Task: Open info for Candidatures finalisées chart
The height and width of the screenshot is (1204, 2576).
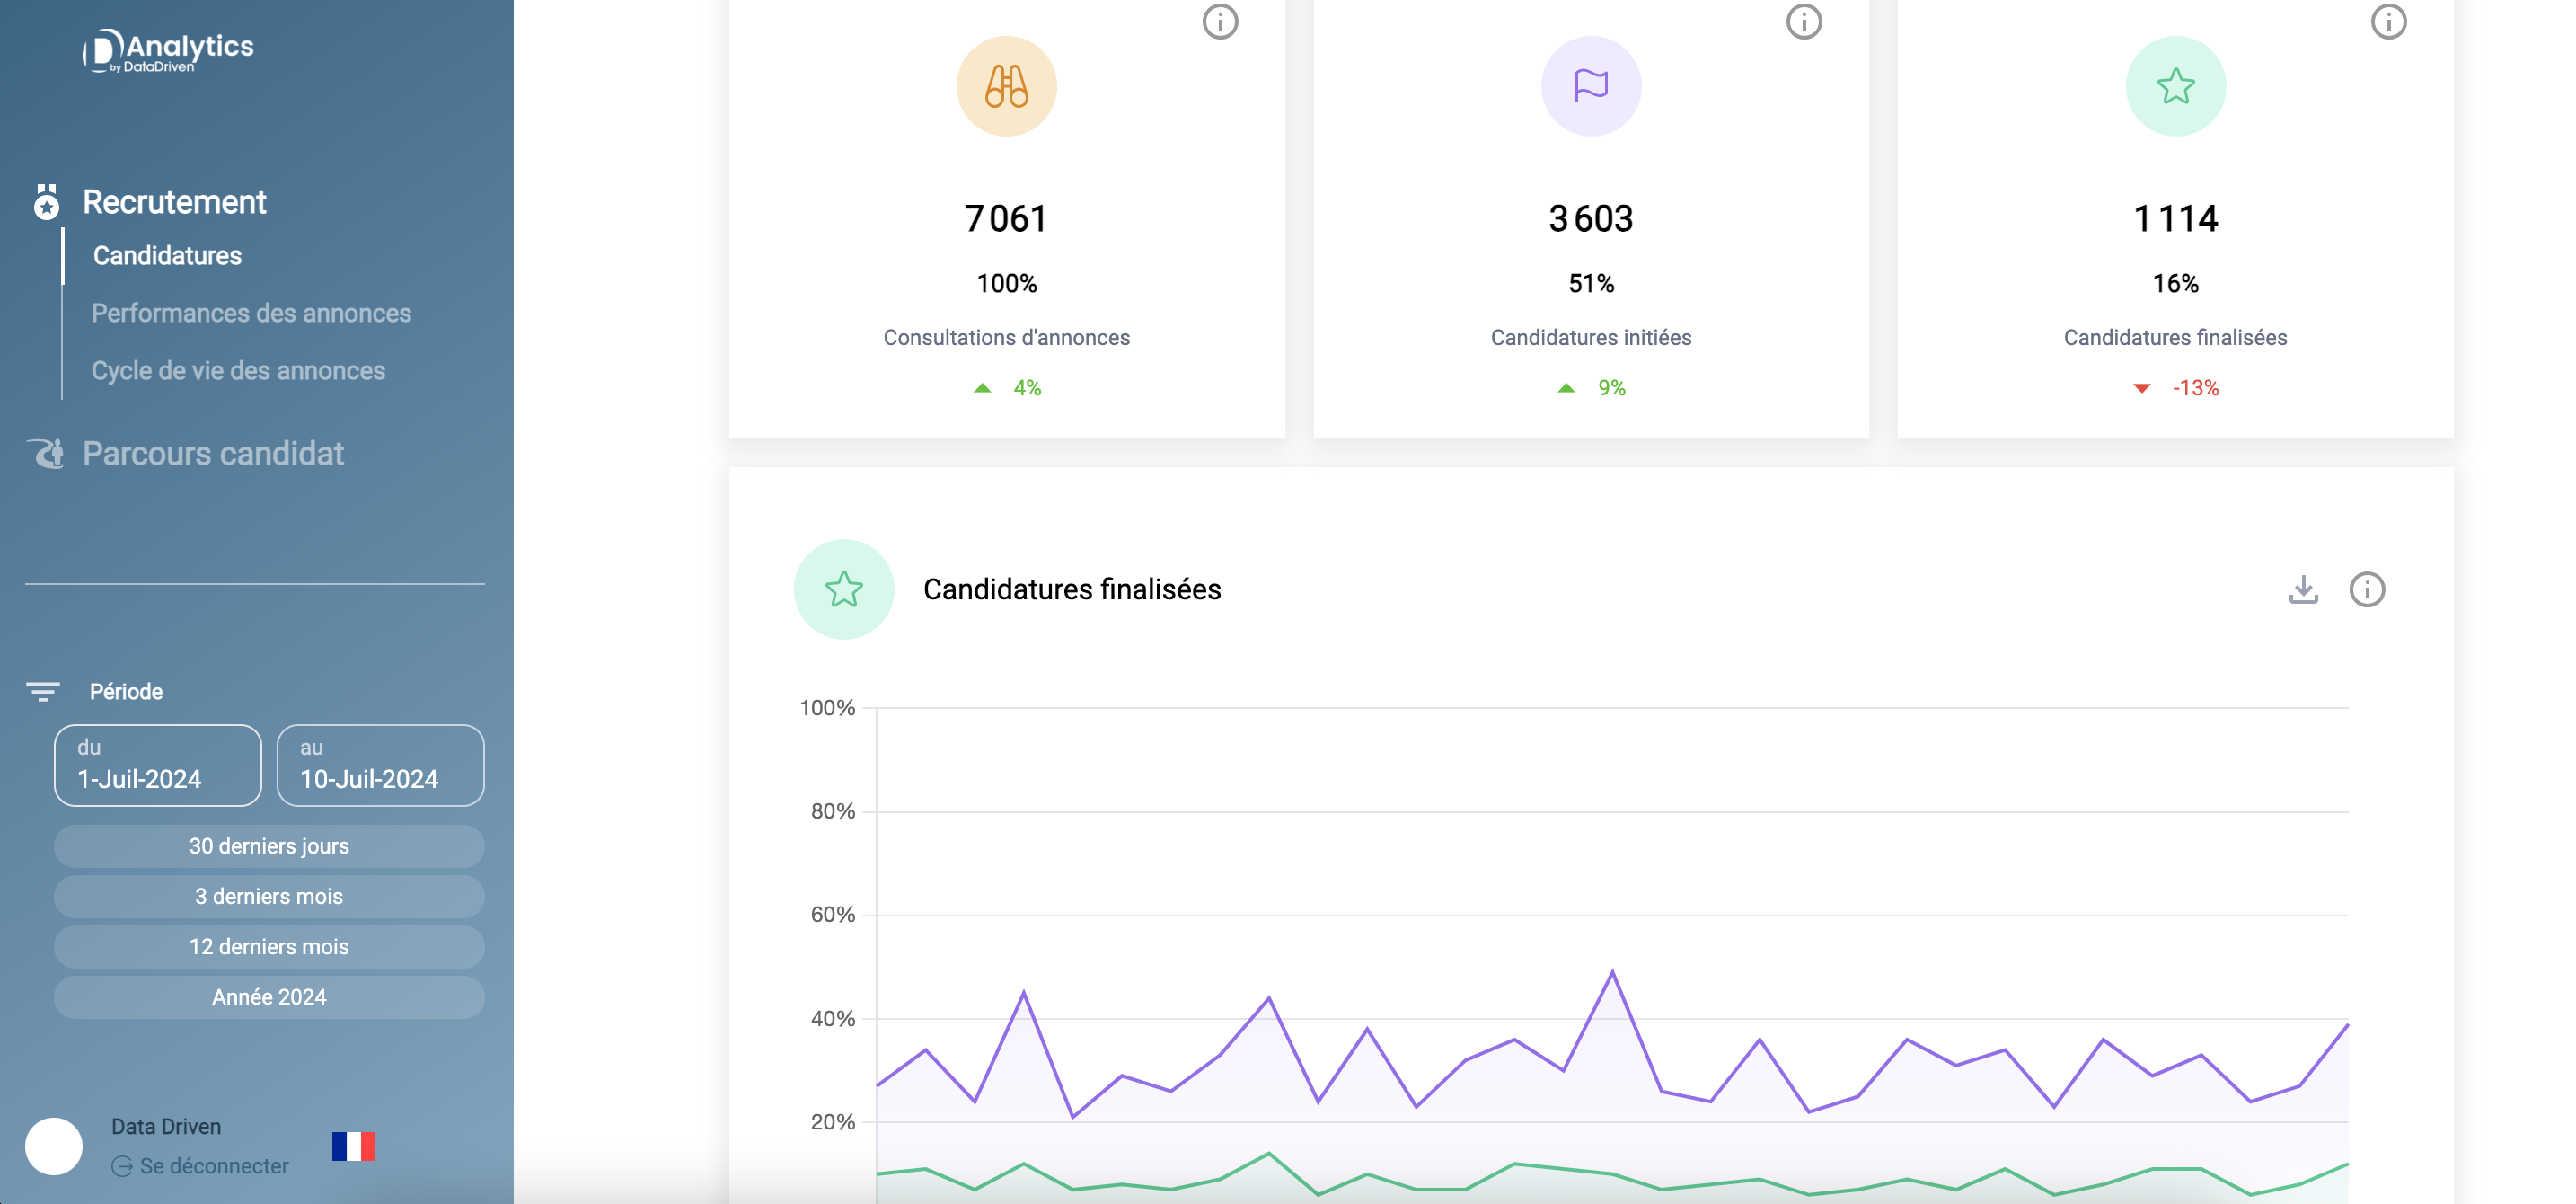Action: tap(2366, 589)
